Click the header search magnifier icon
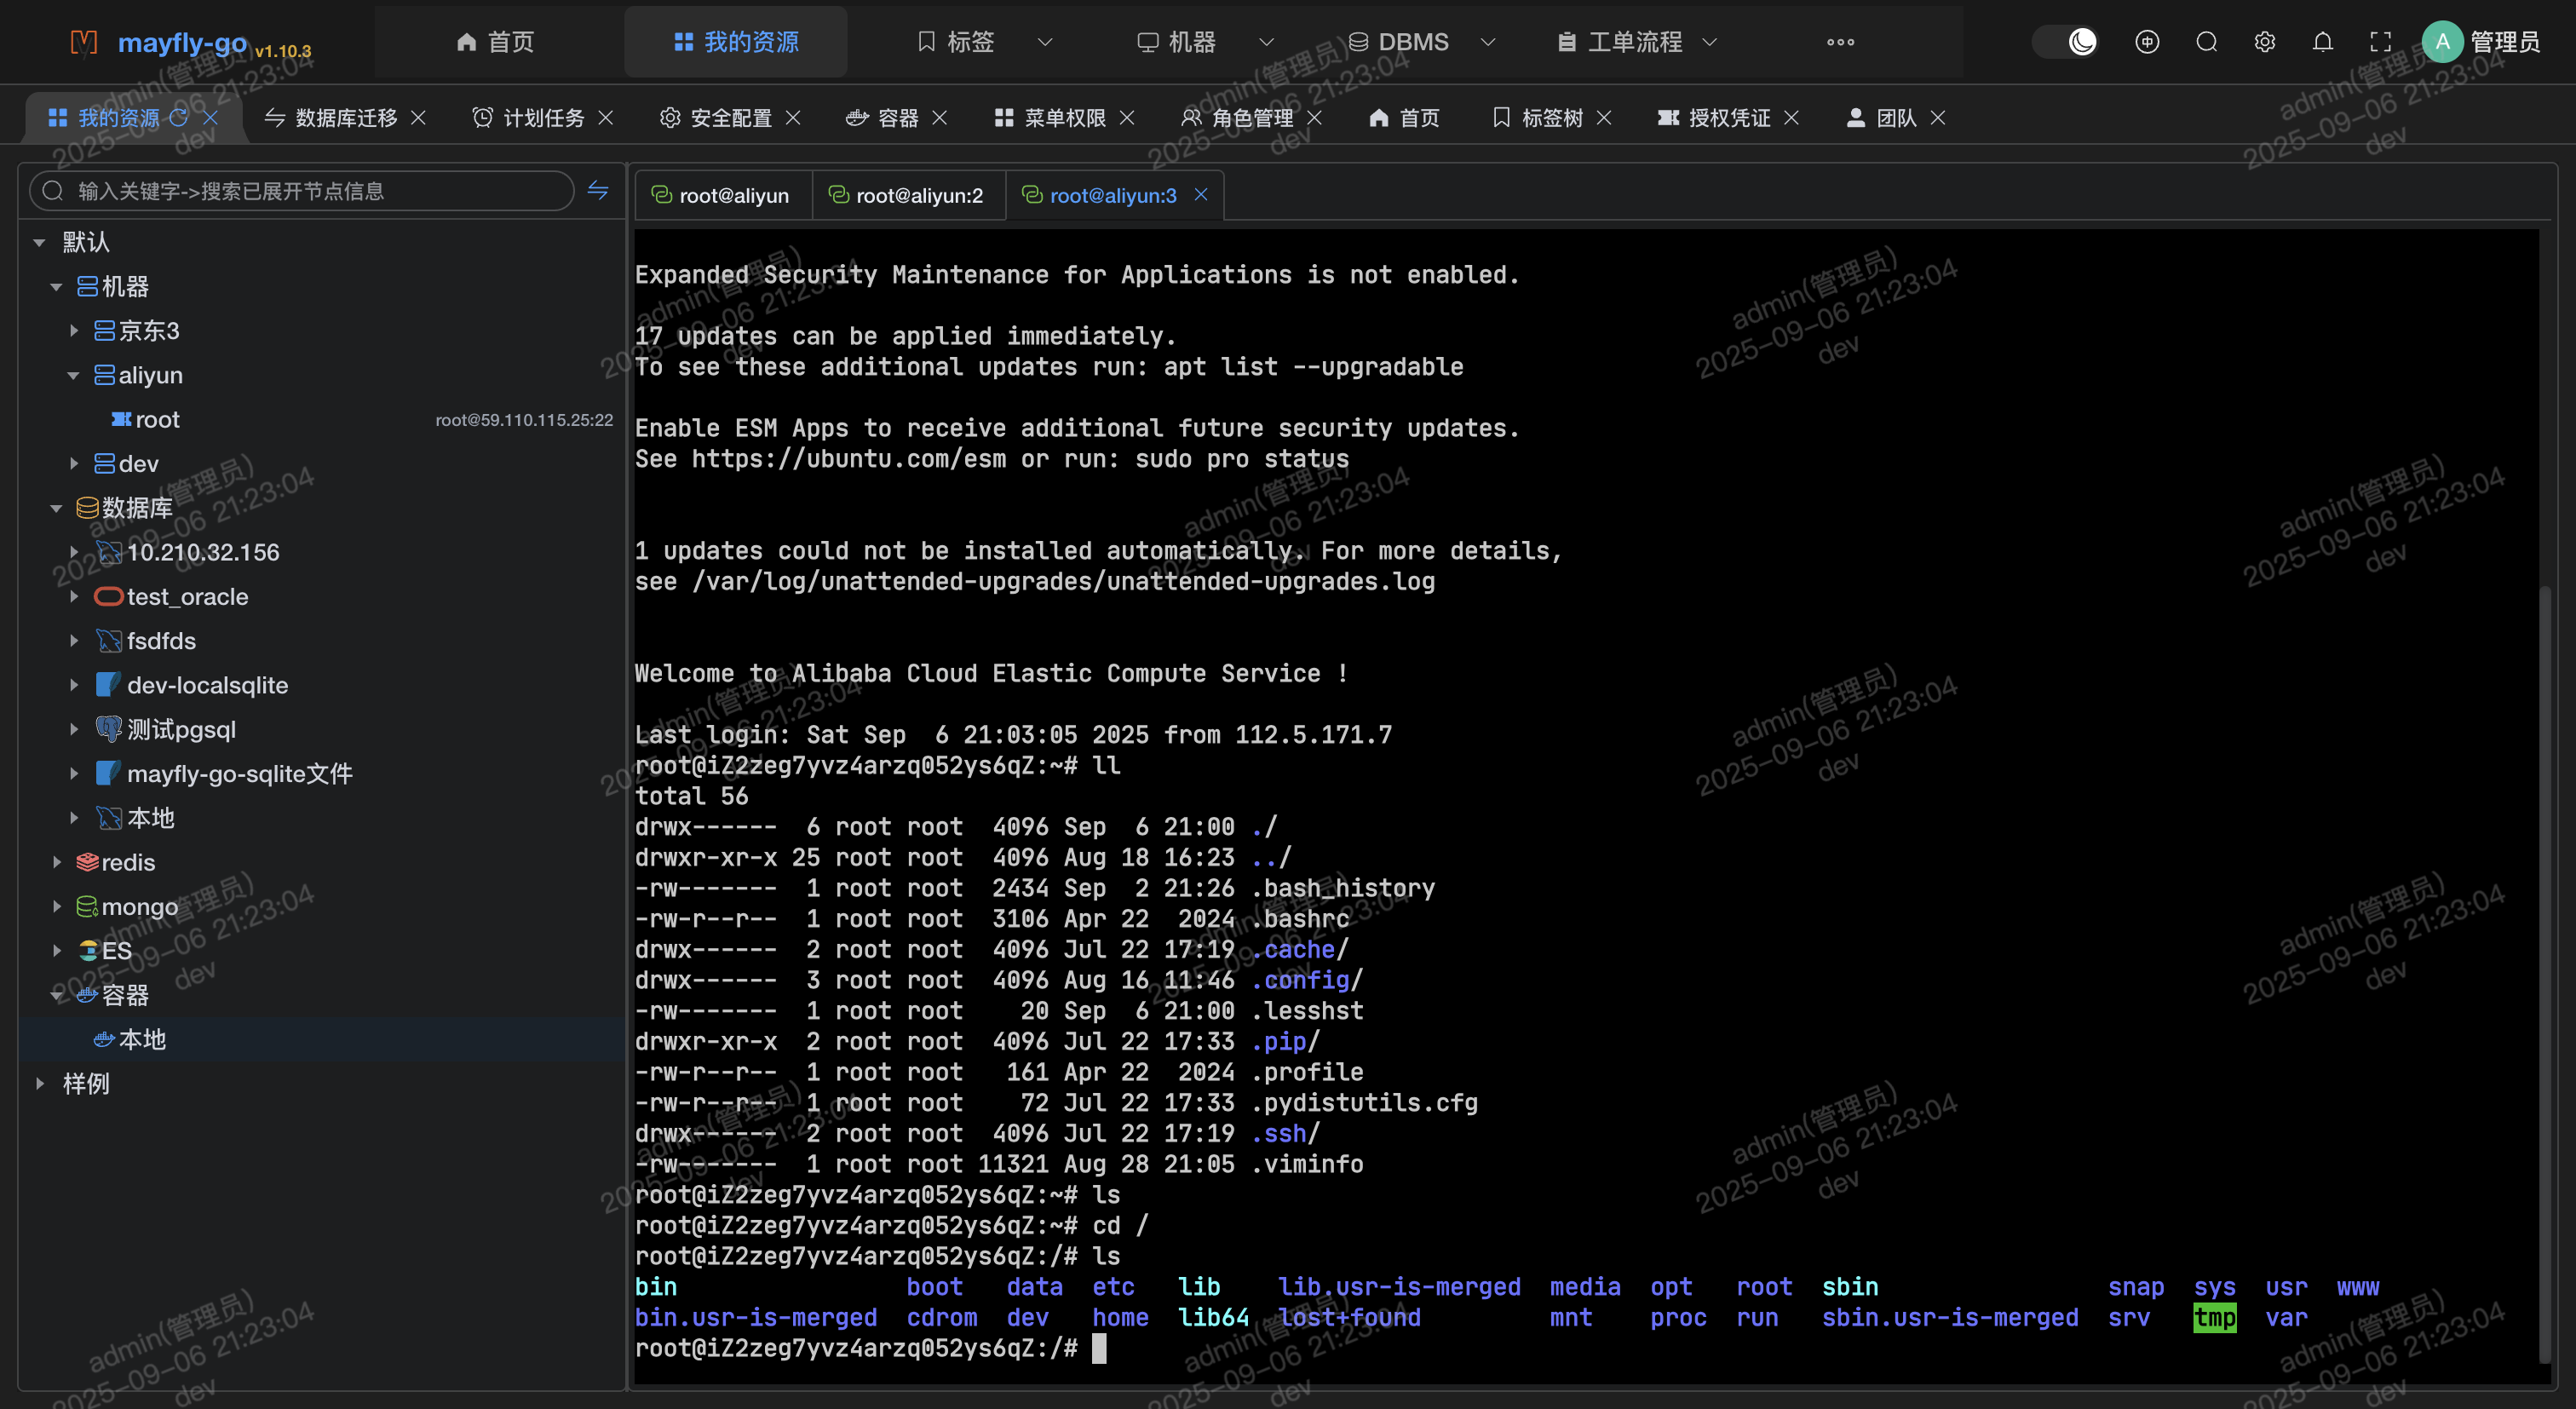 tap(2206, 42)
